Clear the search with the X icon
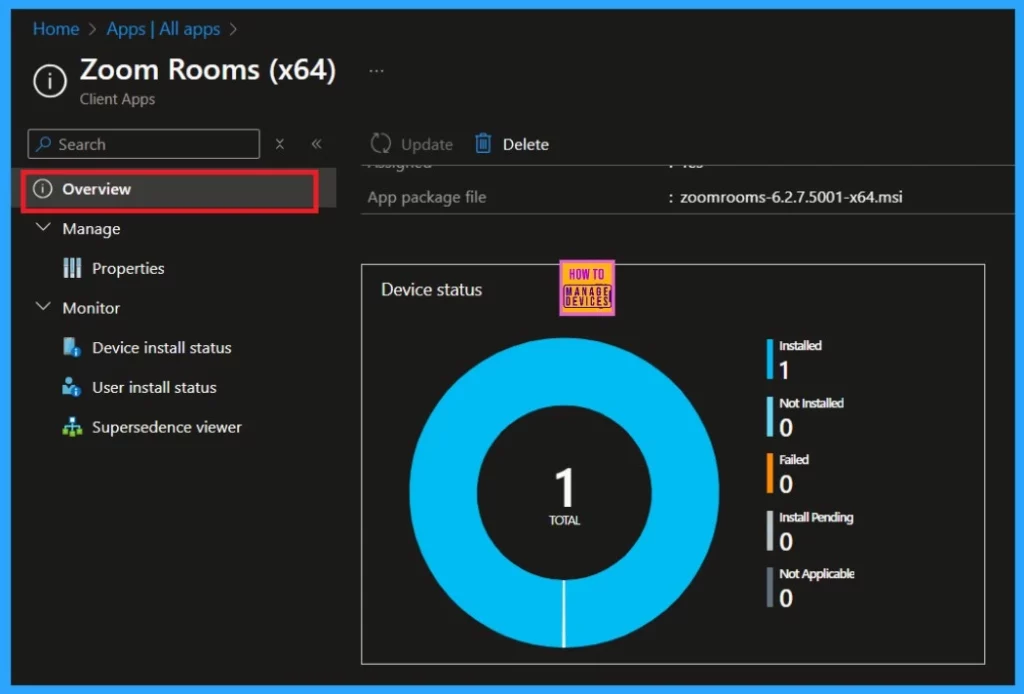Screen dimensions: 1024x694 [280, 144]
